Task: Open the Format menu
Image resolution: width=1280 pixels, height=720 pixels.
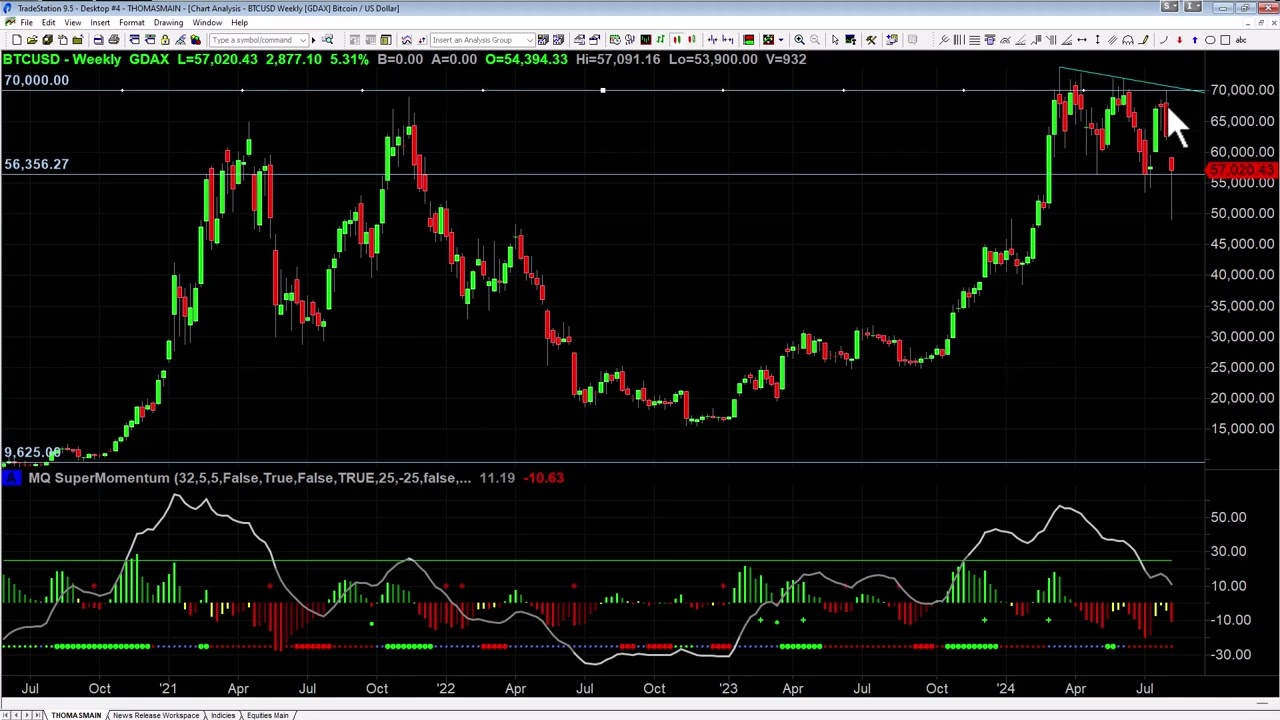Action: pyautogui.click(x=131, y=22)
